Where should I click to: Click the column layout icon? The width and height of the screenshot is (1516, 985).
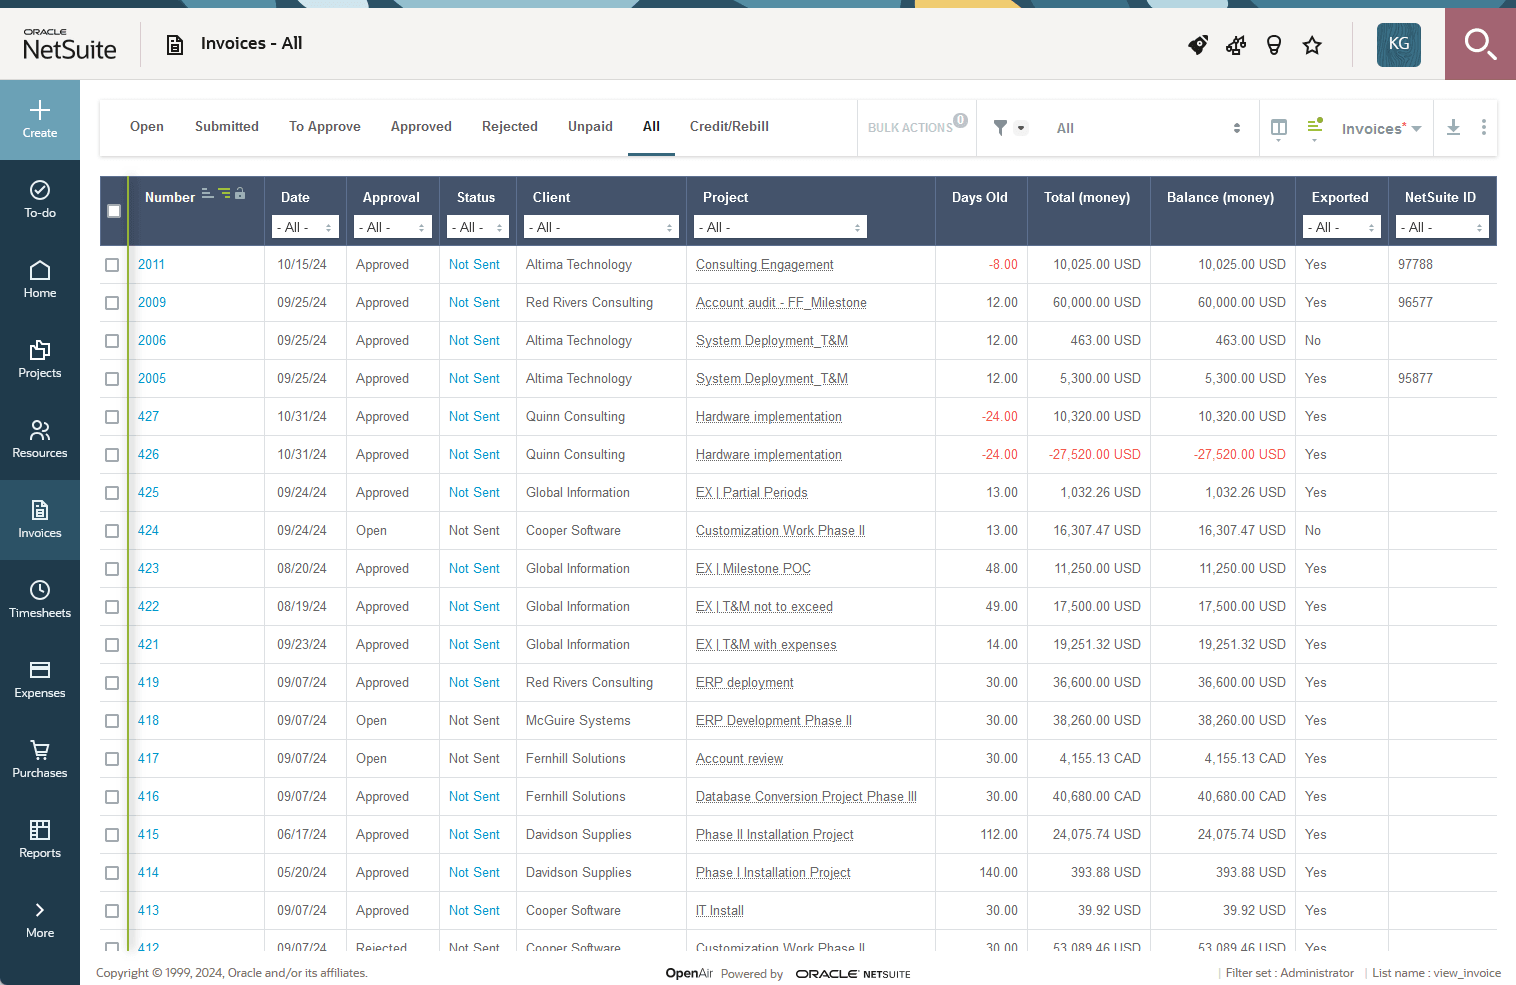tap(1278, 128)
